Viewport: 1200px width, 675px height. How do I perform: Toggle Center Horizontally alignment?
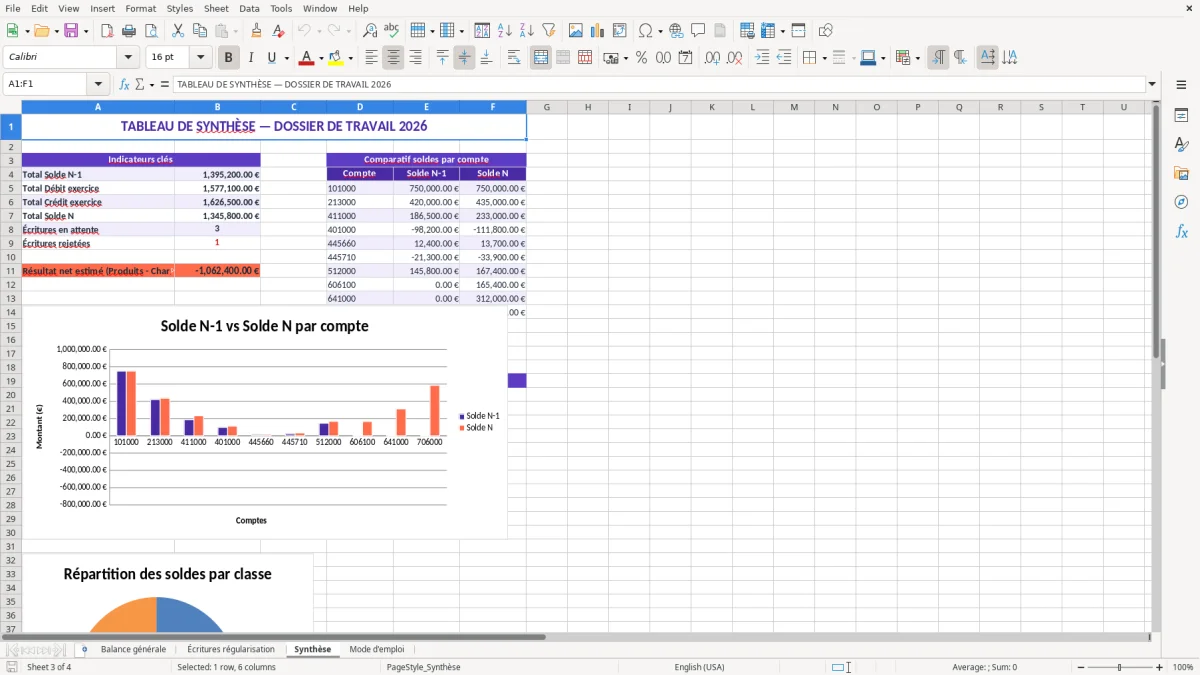[x=394, y=58]
